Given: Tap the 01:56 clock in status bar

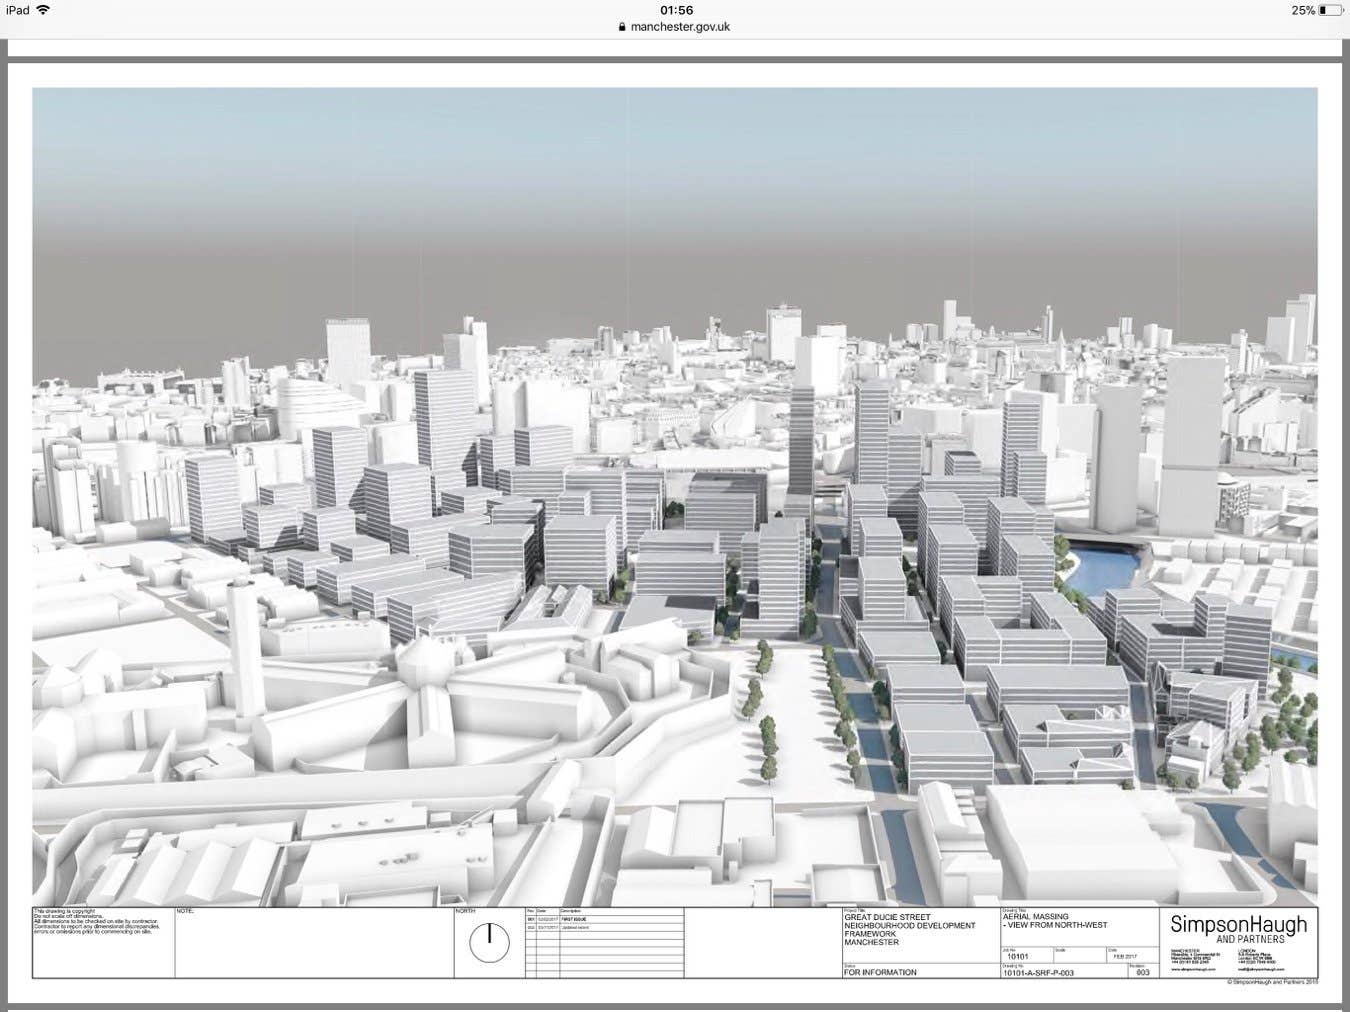Looking at the screenshot, I should tap(676, 10).
